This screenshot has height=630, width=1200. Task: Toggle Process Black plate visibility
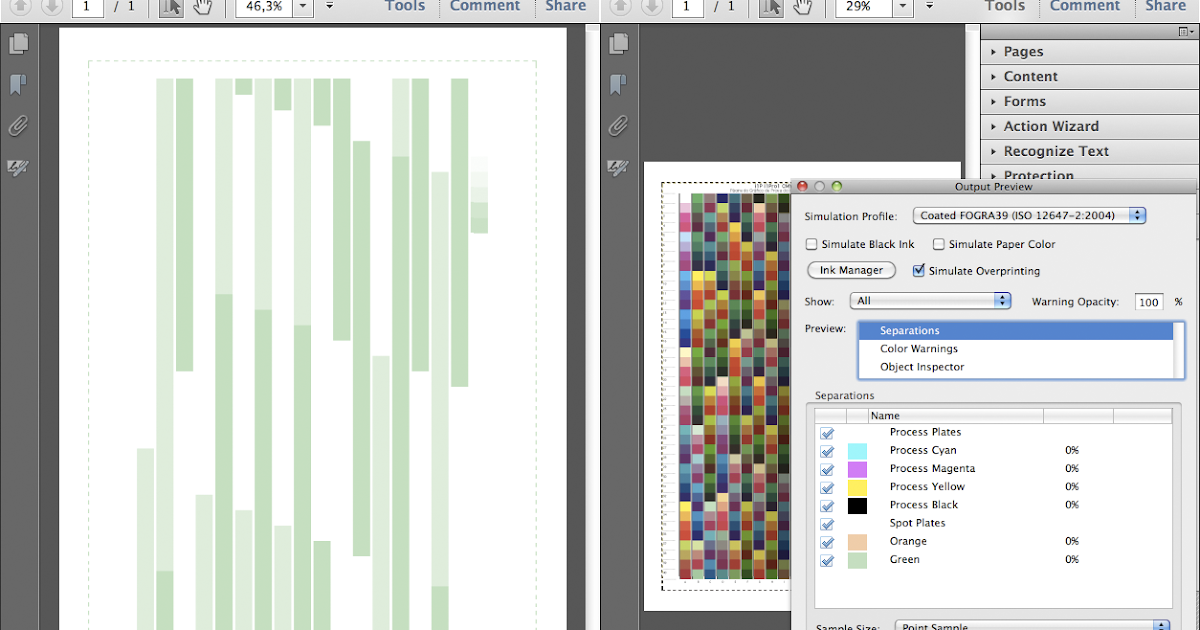(827, 506)
